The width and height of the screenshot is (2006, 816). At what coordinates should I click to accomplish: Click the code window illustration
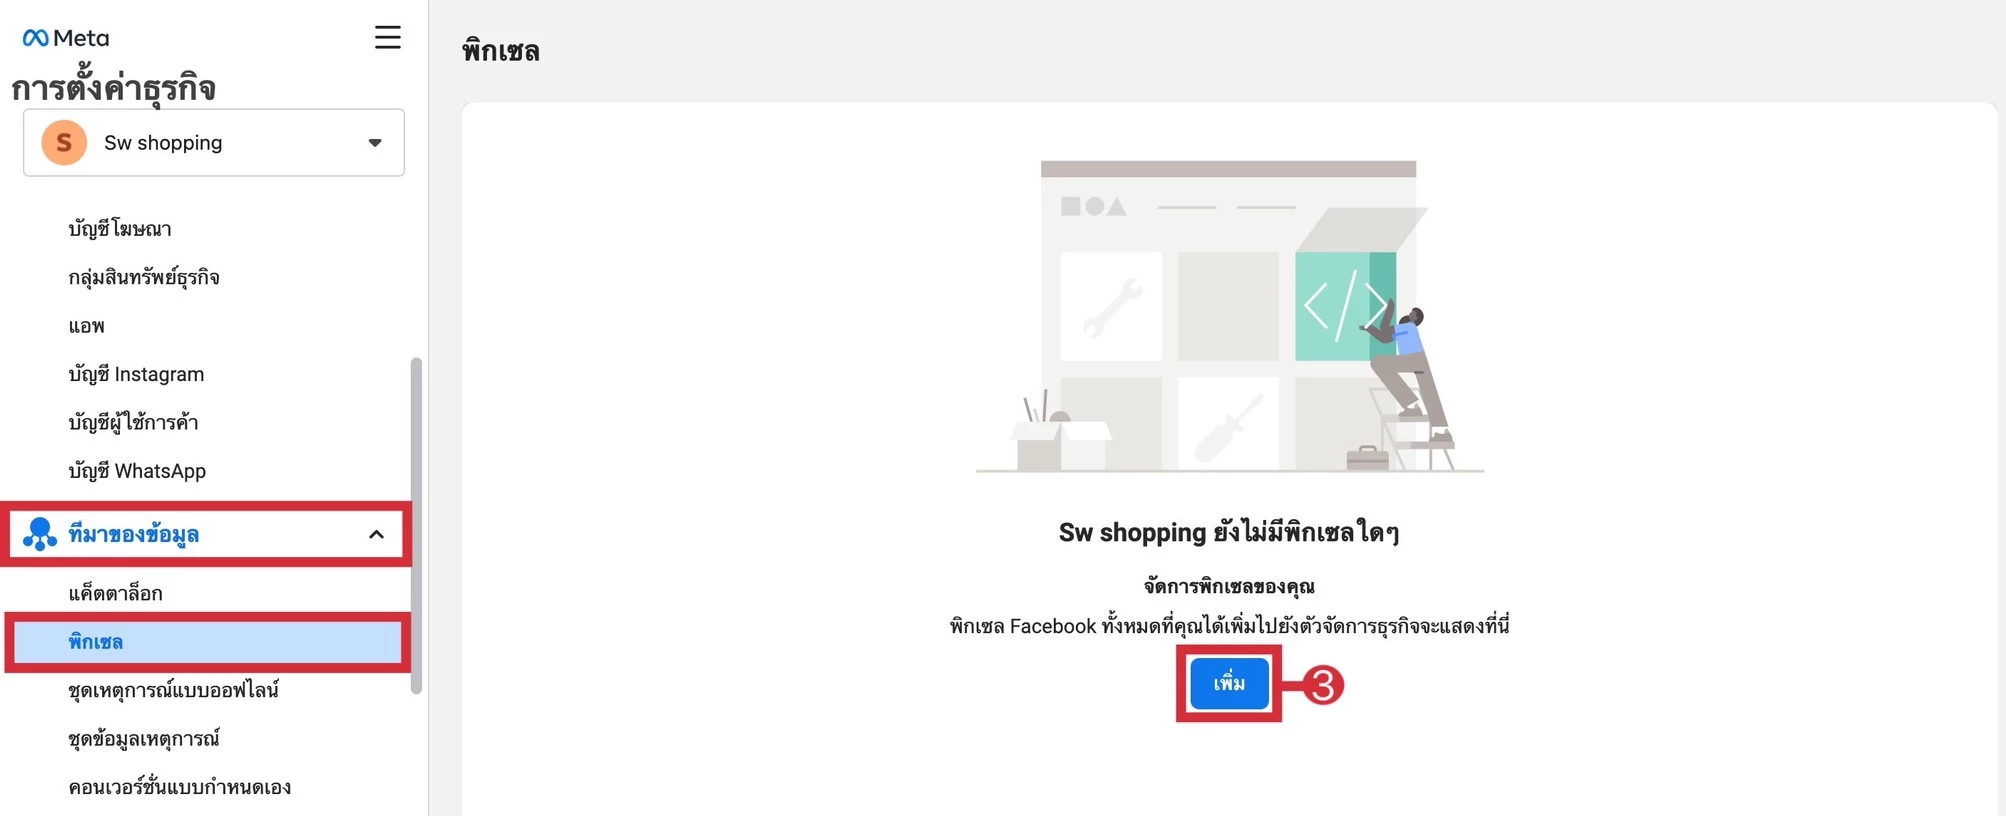(x=1345, y=306)
